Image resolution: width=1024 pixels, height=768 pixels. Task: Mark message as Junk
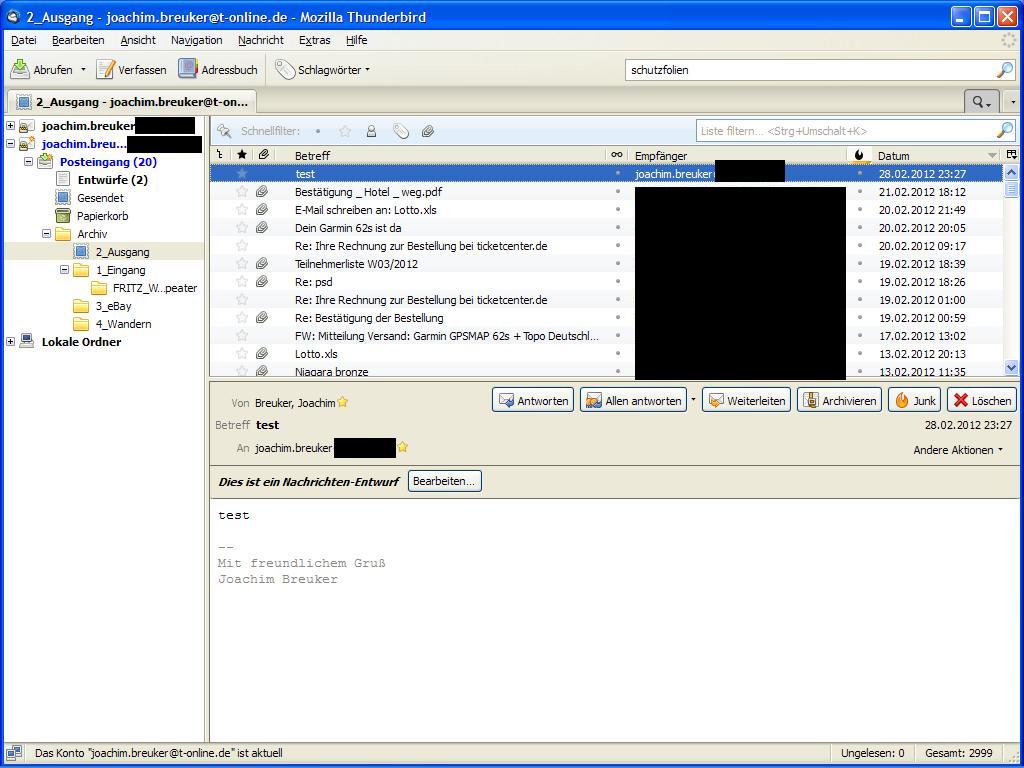tap(914, 400)
